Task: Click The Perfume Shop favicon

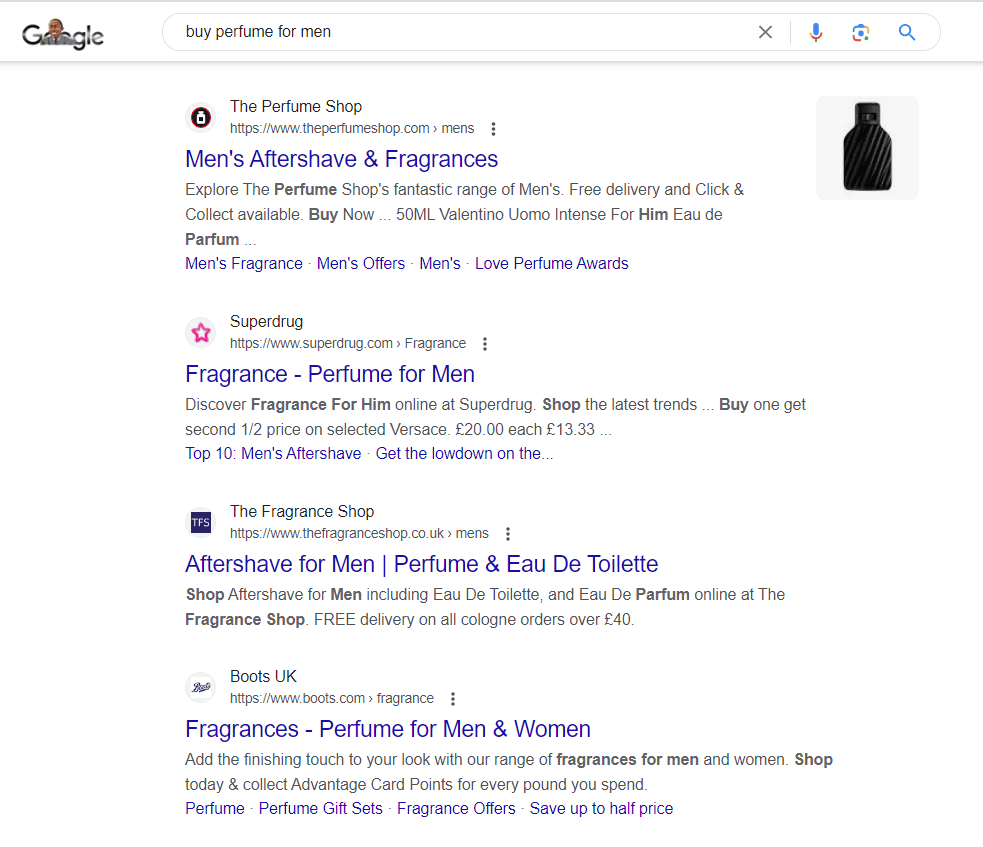Action: pyautogui.click(x=200, y=117)
